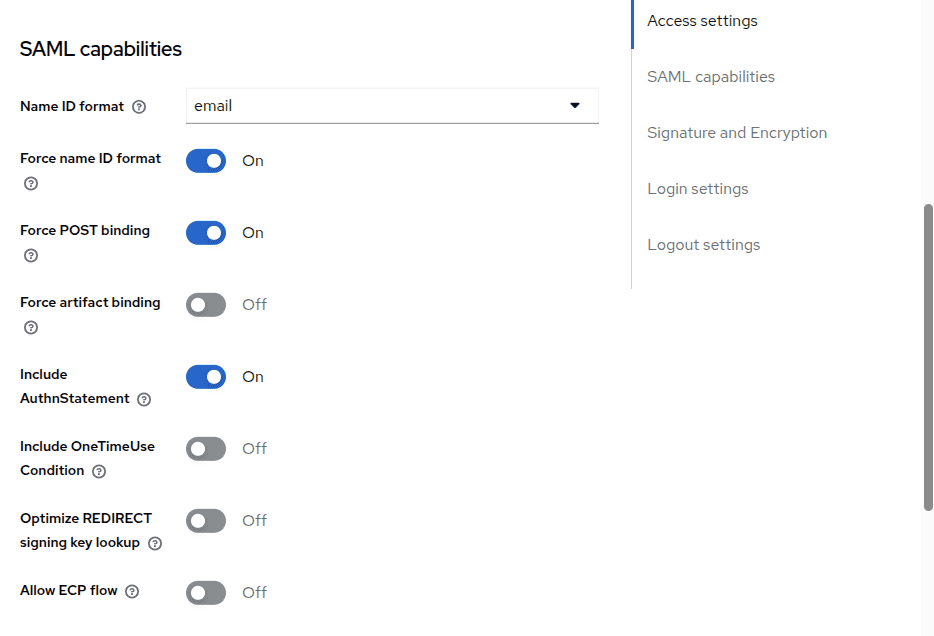Turn off Force POST binding toggle
This screenshot has width=934, height=636.
point(206,233)
